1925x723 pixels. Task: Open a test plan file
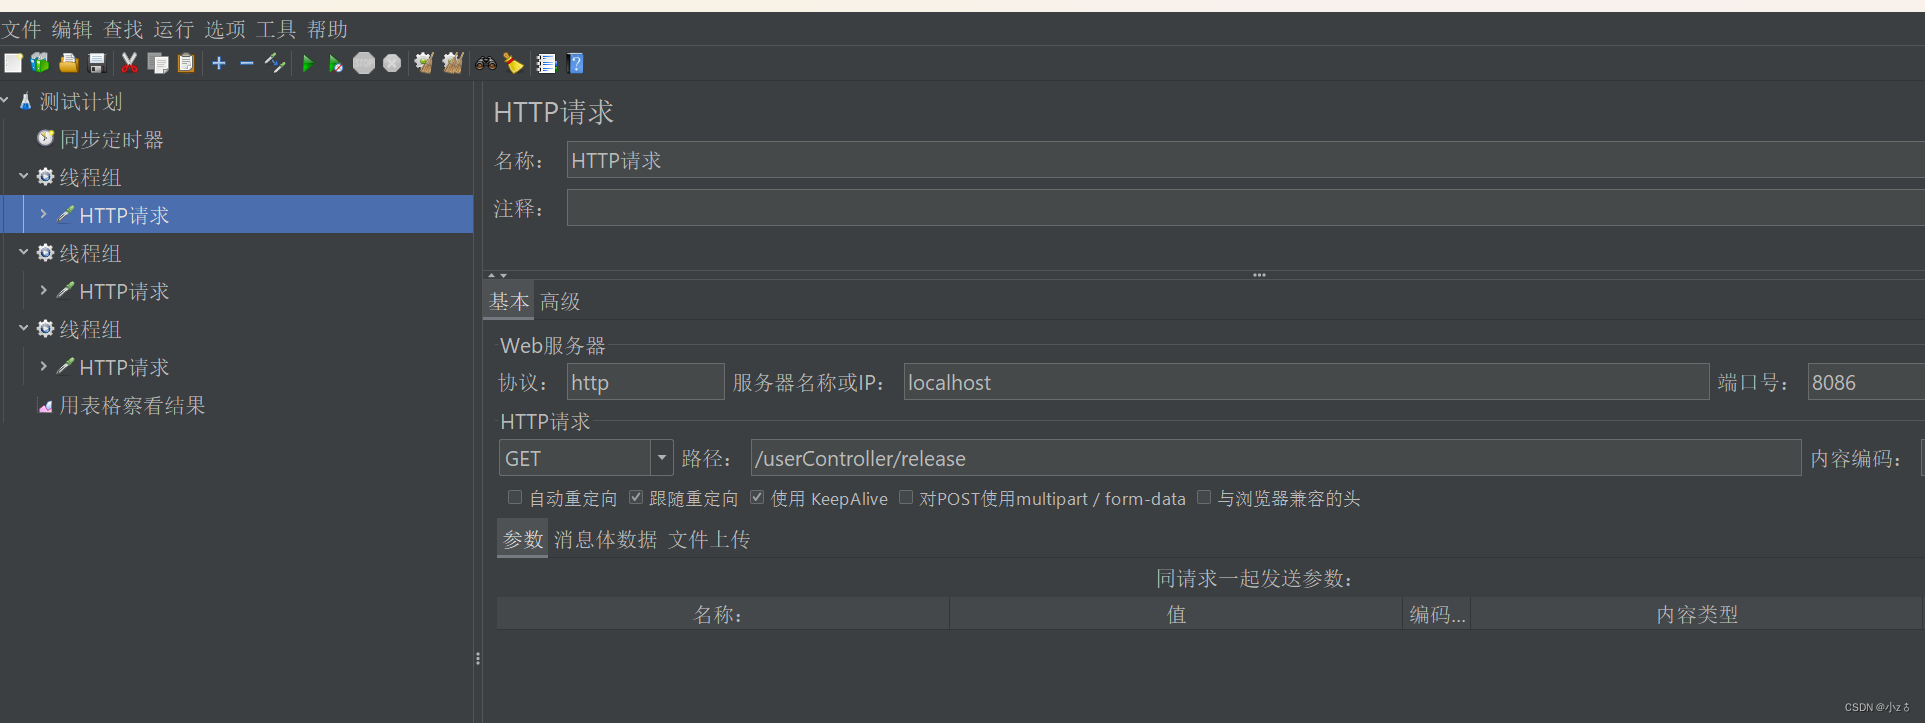(68, 63)
